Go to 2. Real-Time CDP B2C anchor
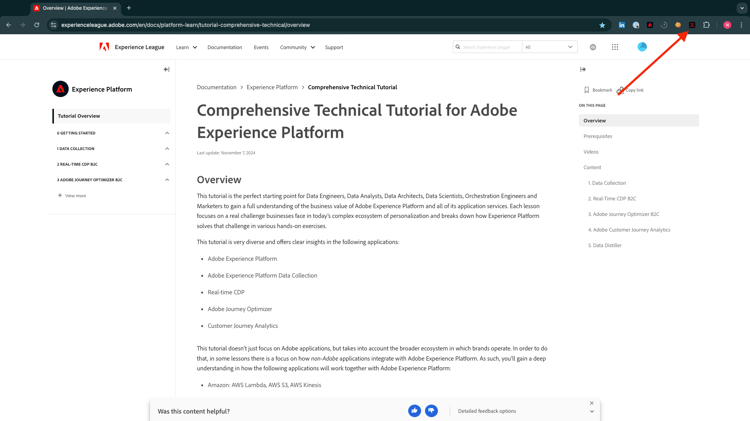 pos(612,199)
